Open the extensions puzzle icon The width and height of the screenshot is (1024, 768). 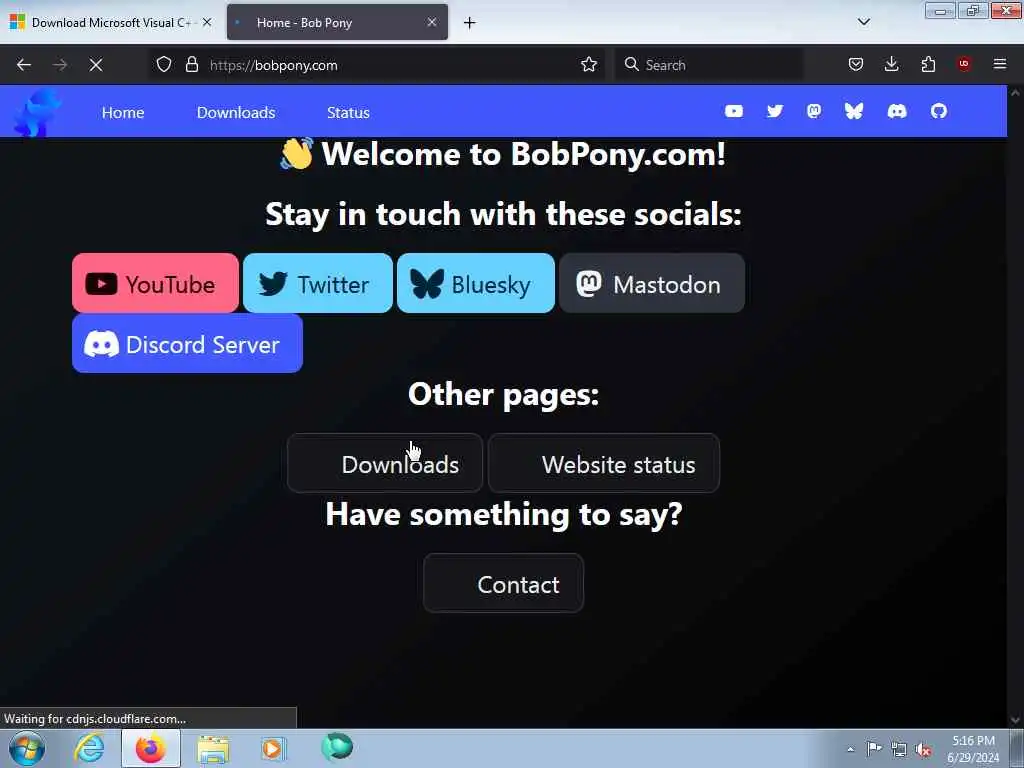(x=928, y=65)
